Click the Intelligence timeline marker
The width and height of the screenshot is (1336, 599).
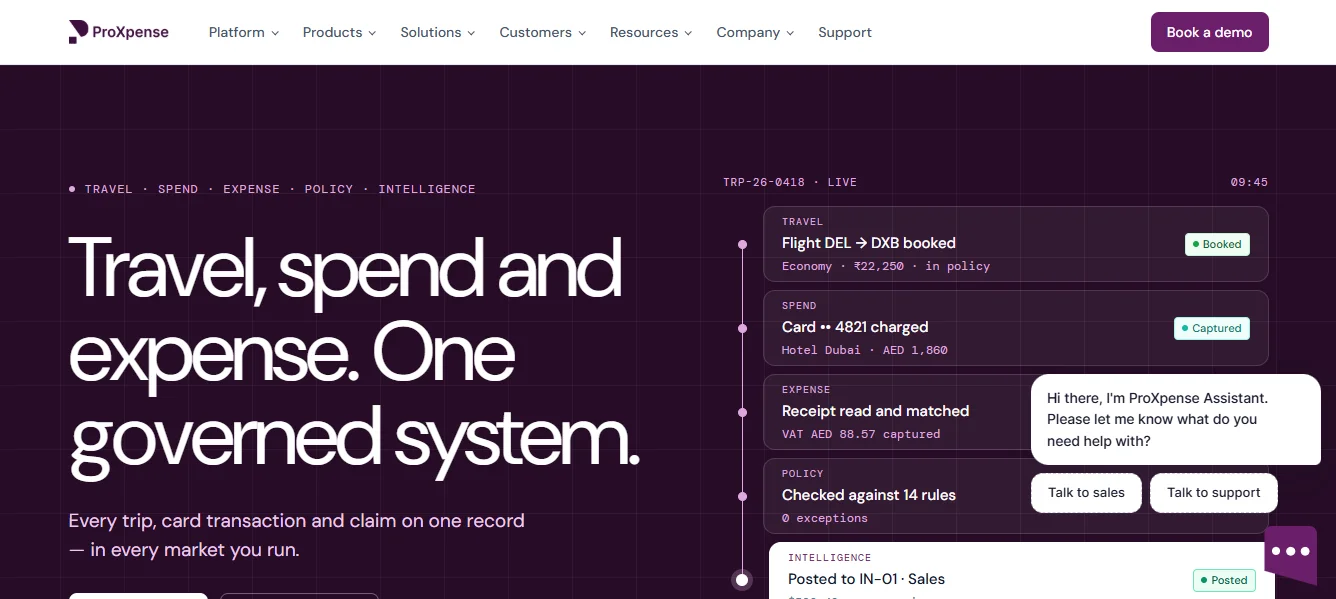coord(742,579)
